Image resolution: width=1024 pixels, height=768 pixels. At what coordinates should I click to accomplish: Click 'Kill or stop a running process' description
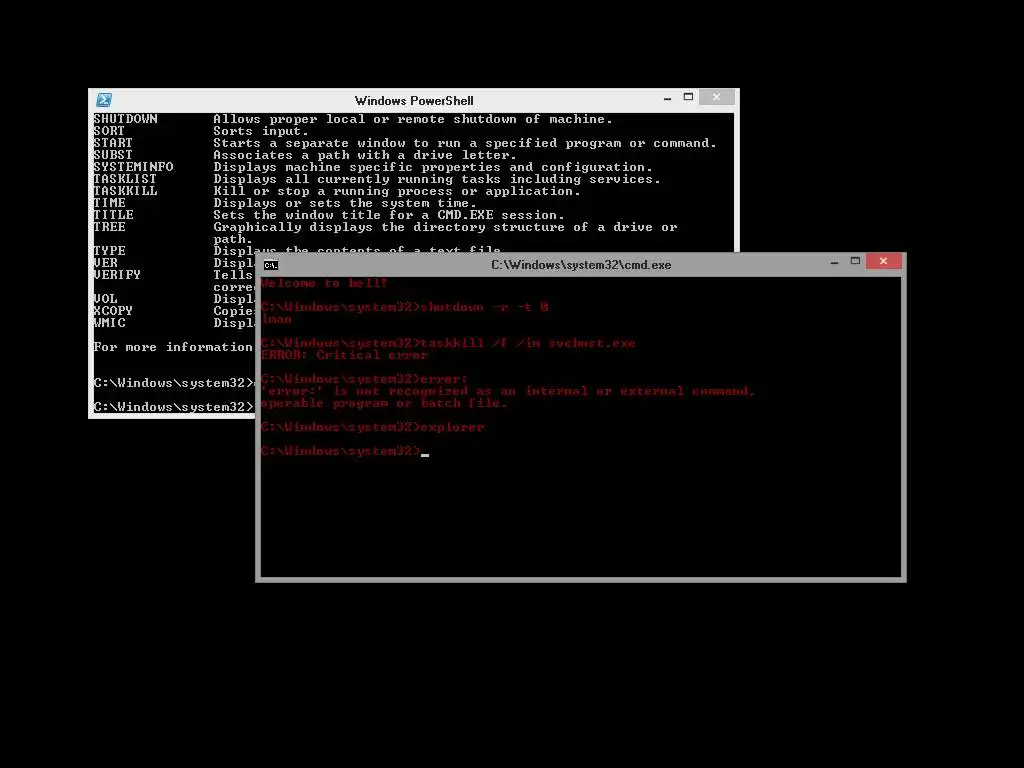397,191
